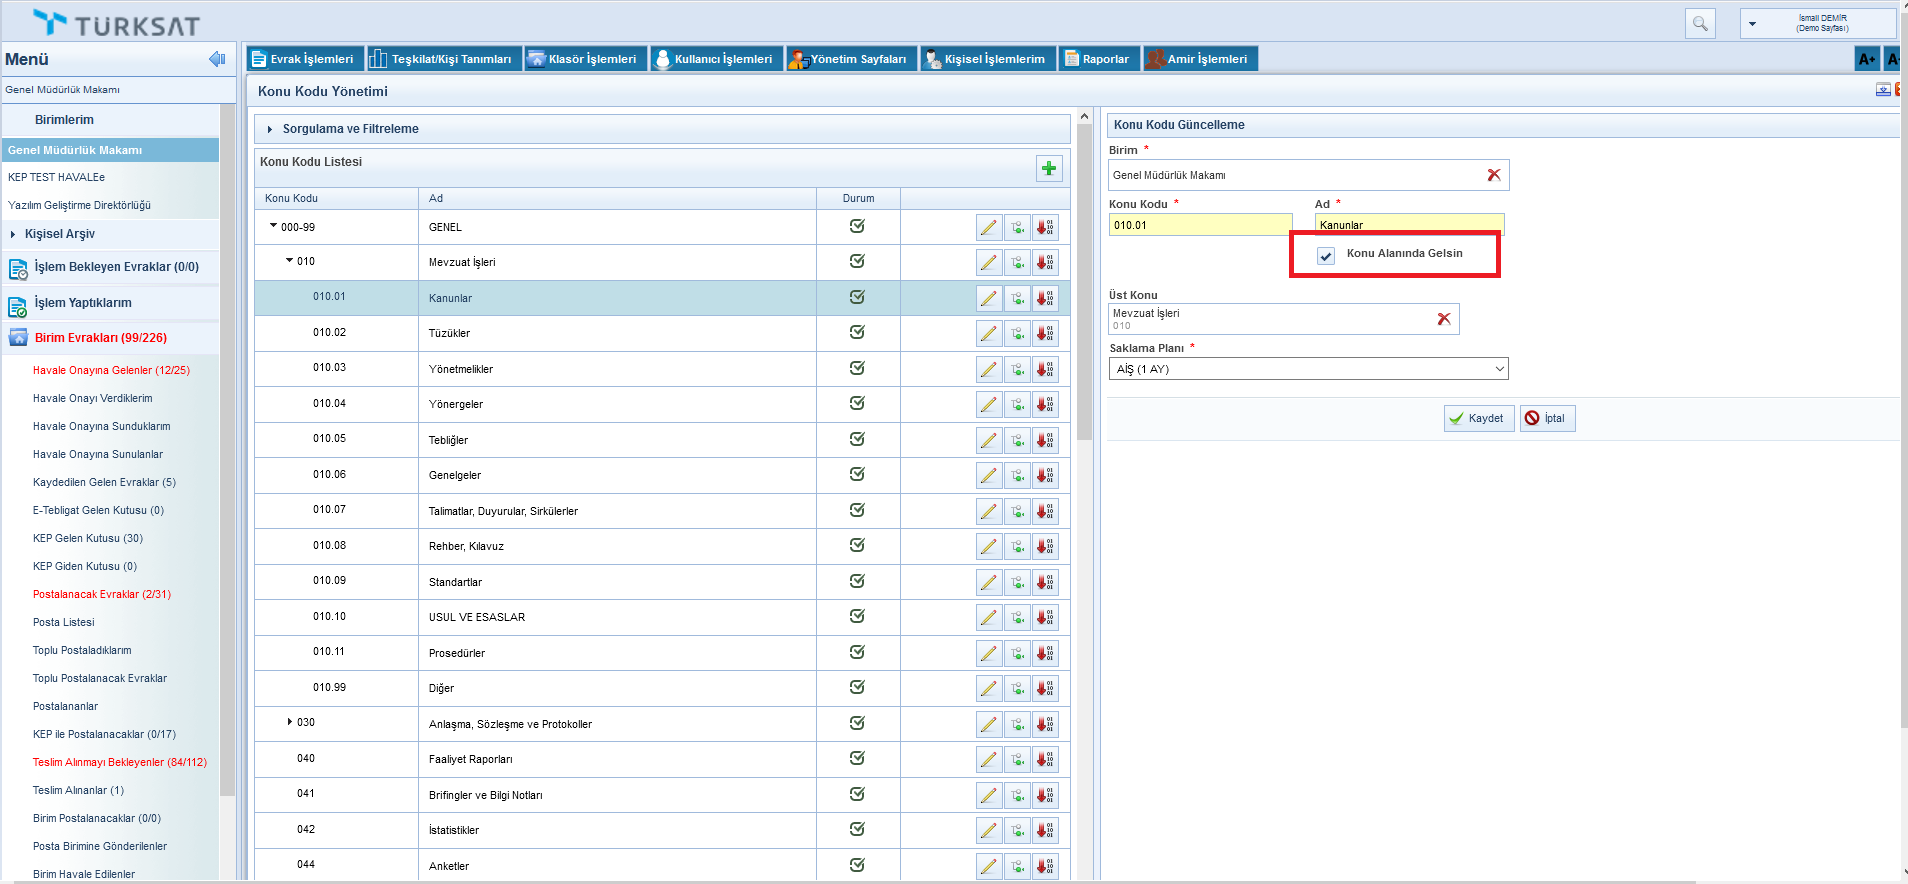Click the hierarchy icon in the GENEL row

click(1017, 228)
